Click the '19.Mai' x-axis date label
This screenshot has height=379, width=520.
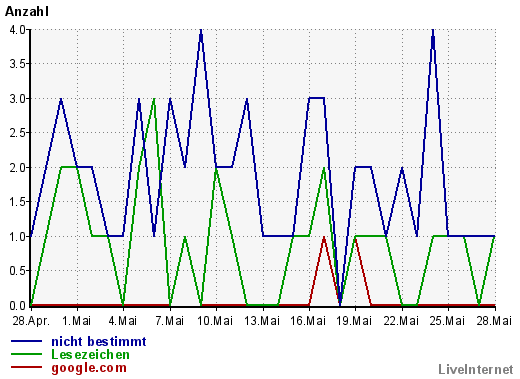354,321
